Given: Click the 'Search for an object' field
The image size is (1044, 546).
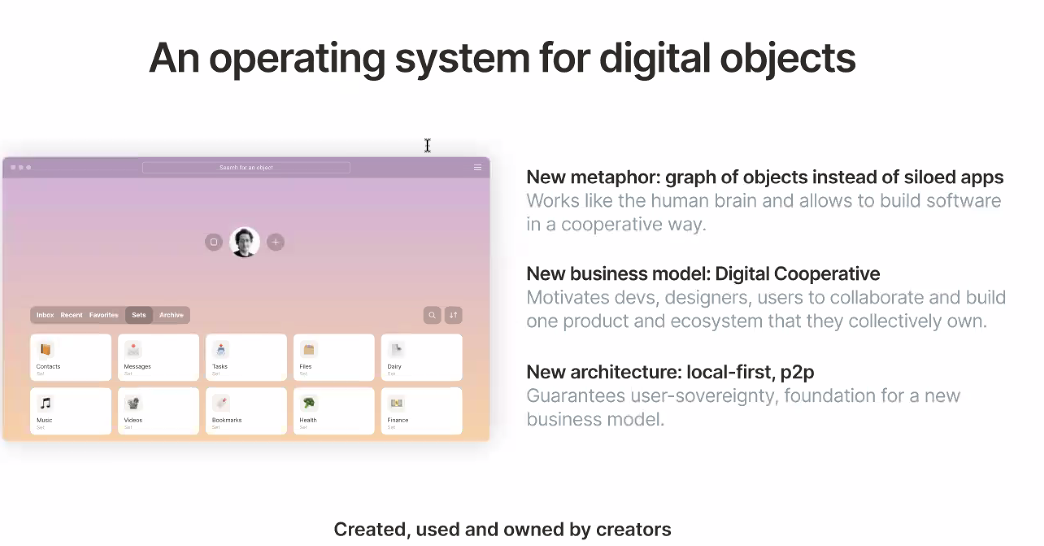Looking at the screenshot, I should coord(246,167).
